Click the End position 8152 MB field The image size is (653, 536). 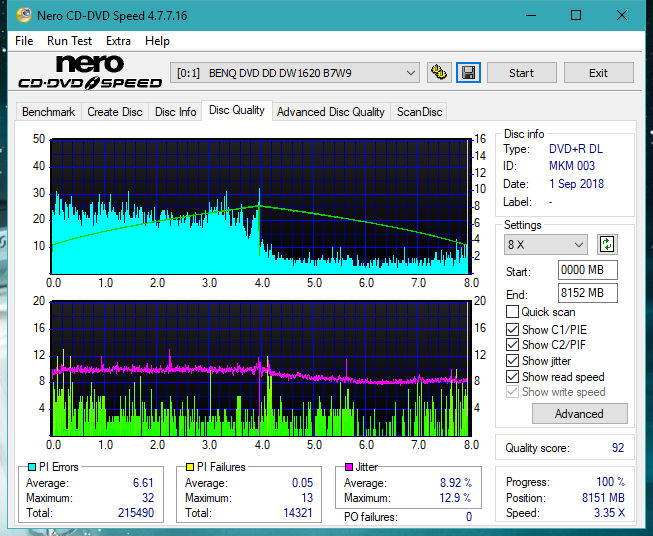[587, 293]
